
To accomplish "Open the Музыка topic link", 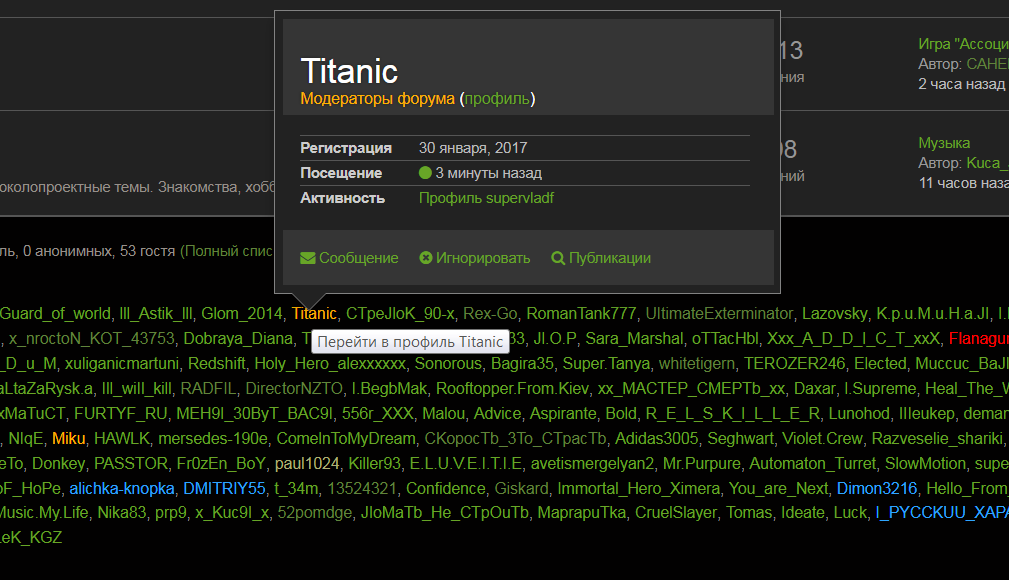I will [x=944, y=143].
